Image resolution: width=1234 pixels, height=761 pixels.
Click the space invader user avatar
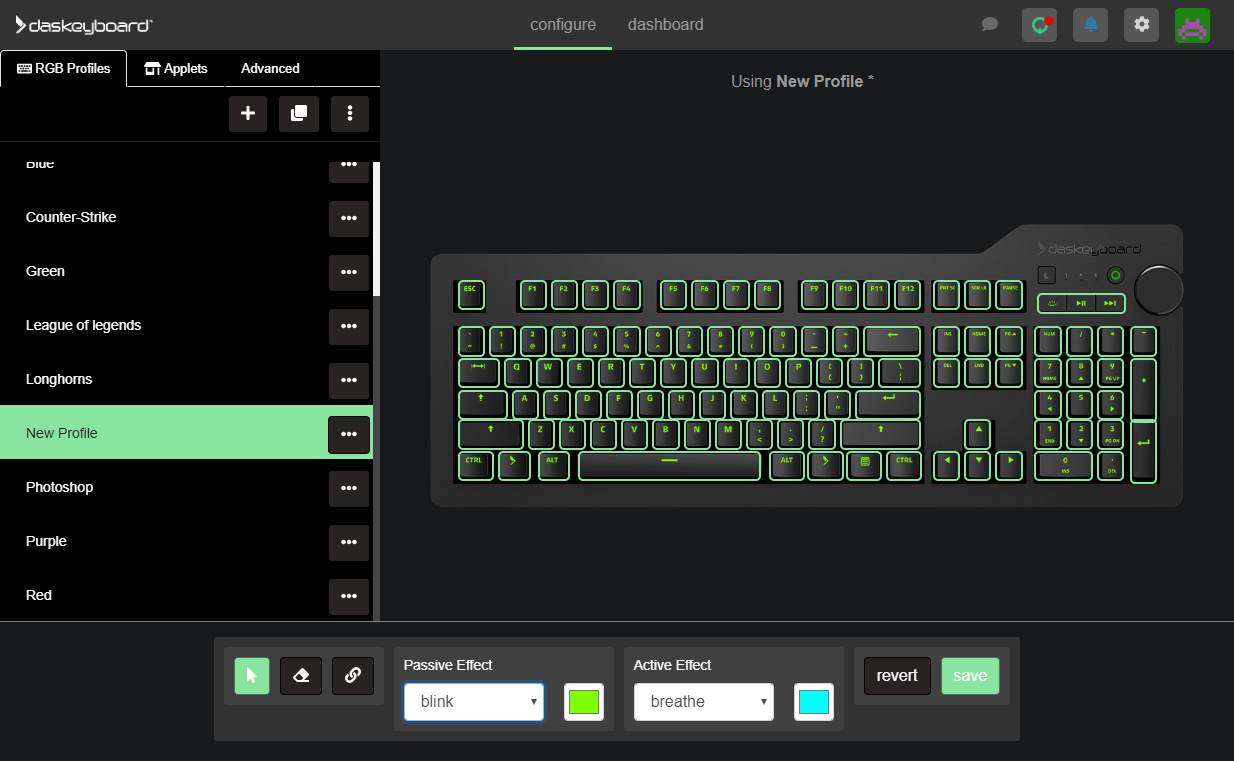(x=1192, y=25)
